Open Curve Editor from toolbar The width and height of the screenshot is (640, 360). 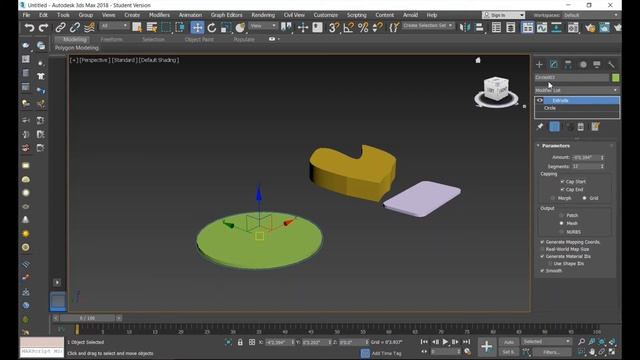click(542, 28)
